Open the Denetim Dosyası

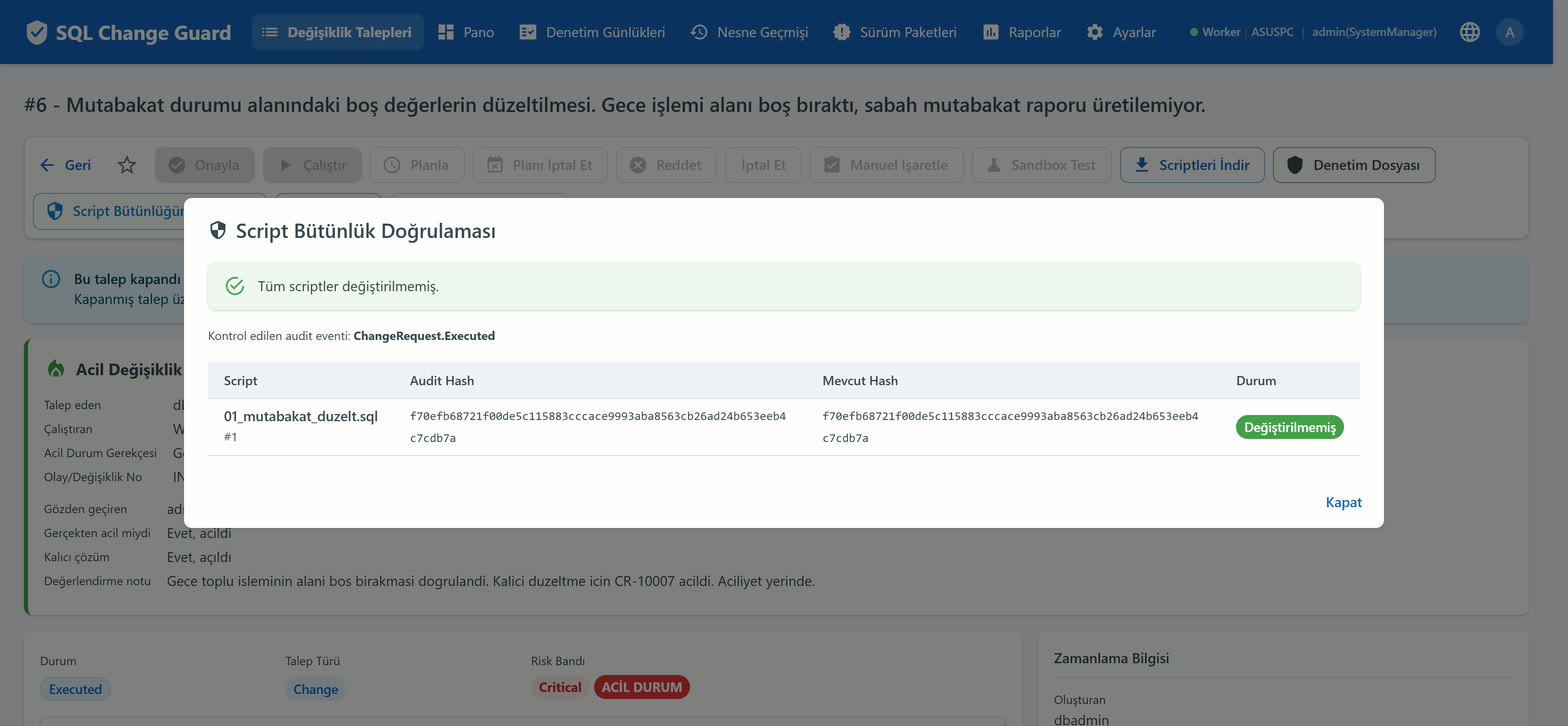1354,165
